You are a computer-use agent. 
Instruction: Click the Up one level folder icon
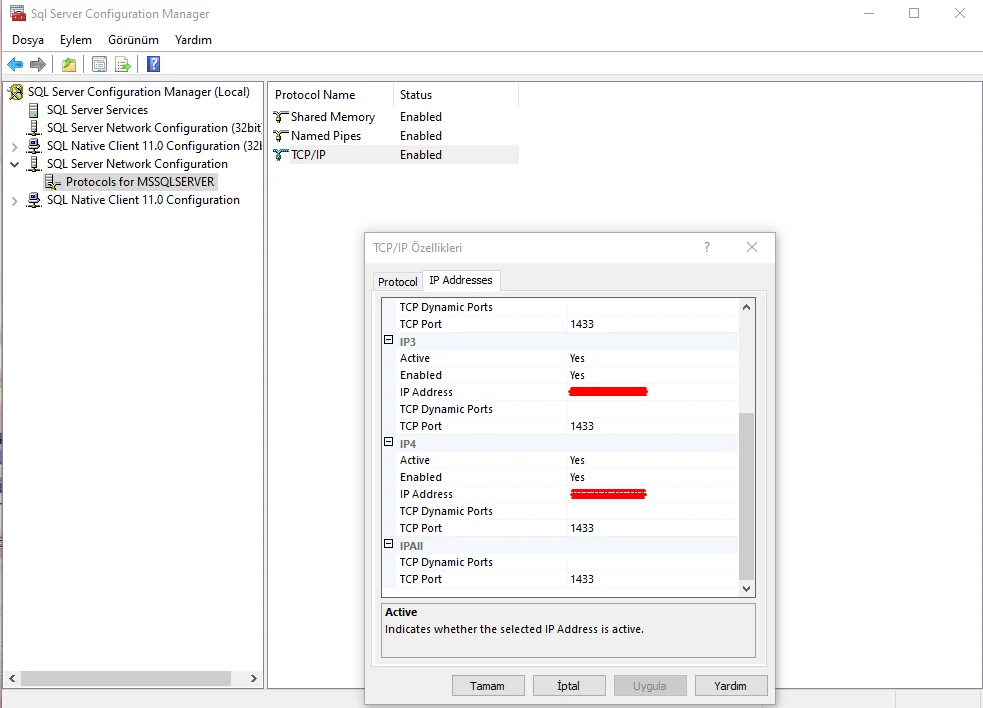tap(69, 64)
